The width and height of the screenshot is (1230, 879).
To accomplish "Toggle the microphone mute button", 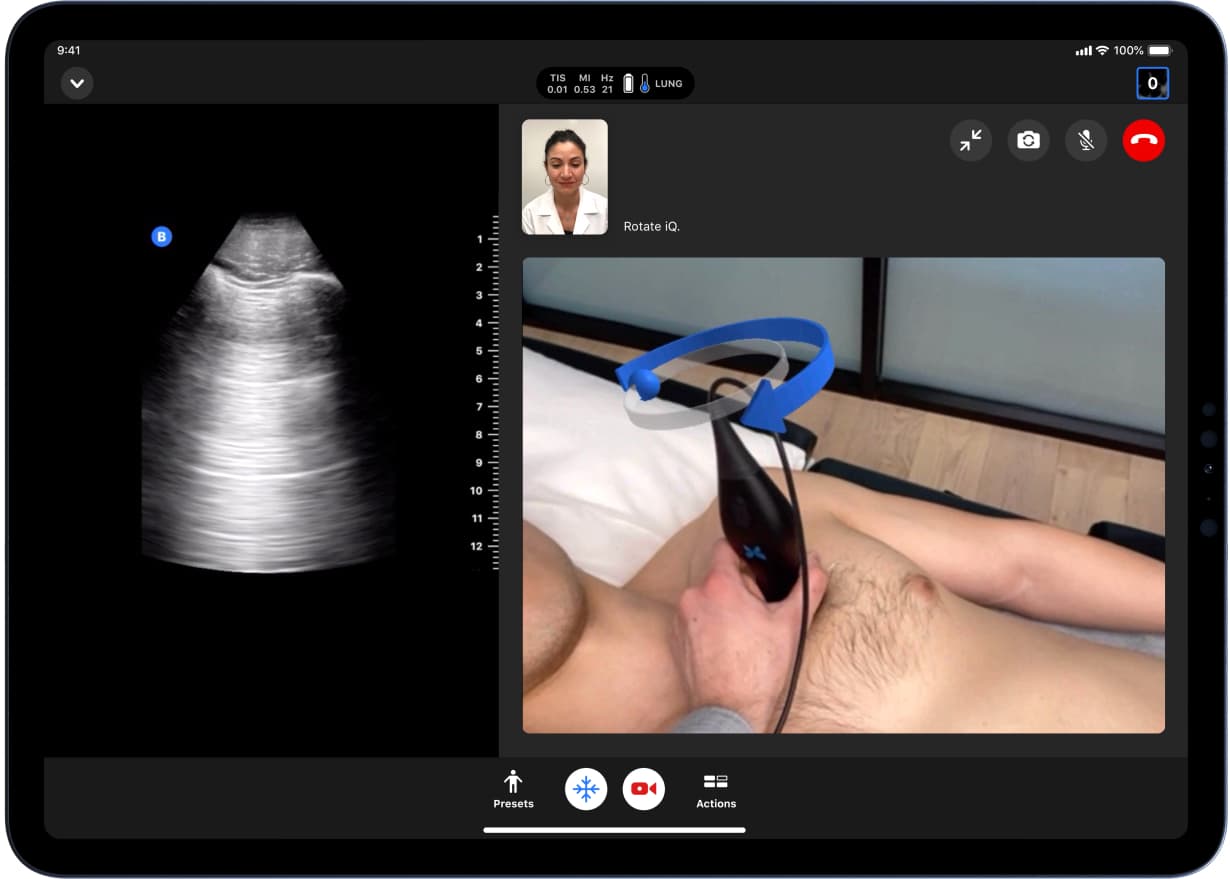I will 1086,141.
